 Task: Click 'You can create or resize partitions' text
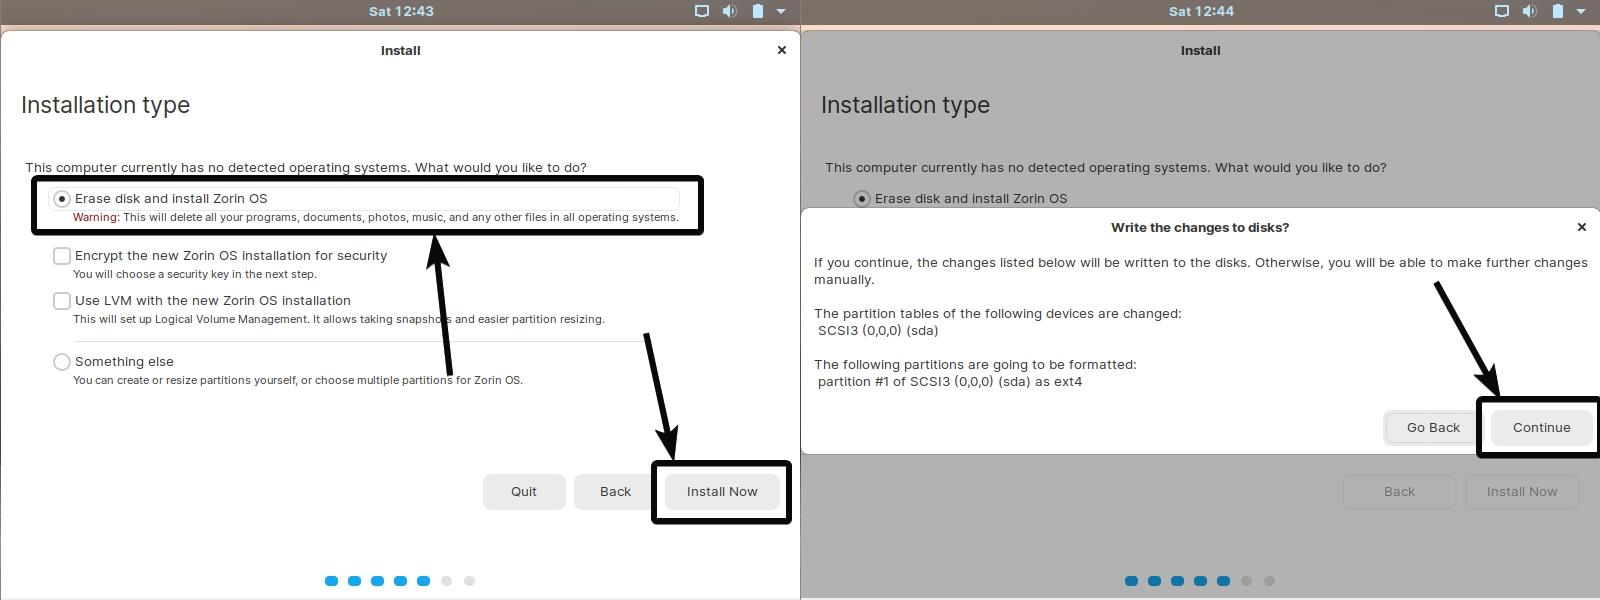[298, 381]
